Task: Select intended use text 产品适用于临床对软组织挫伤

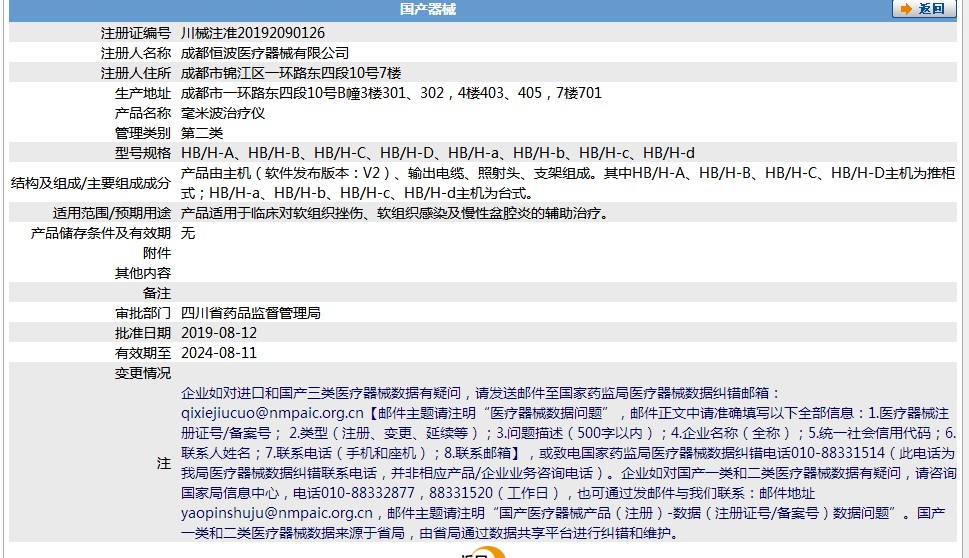Action: [273, 213]
